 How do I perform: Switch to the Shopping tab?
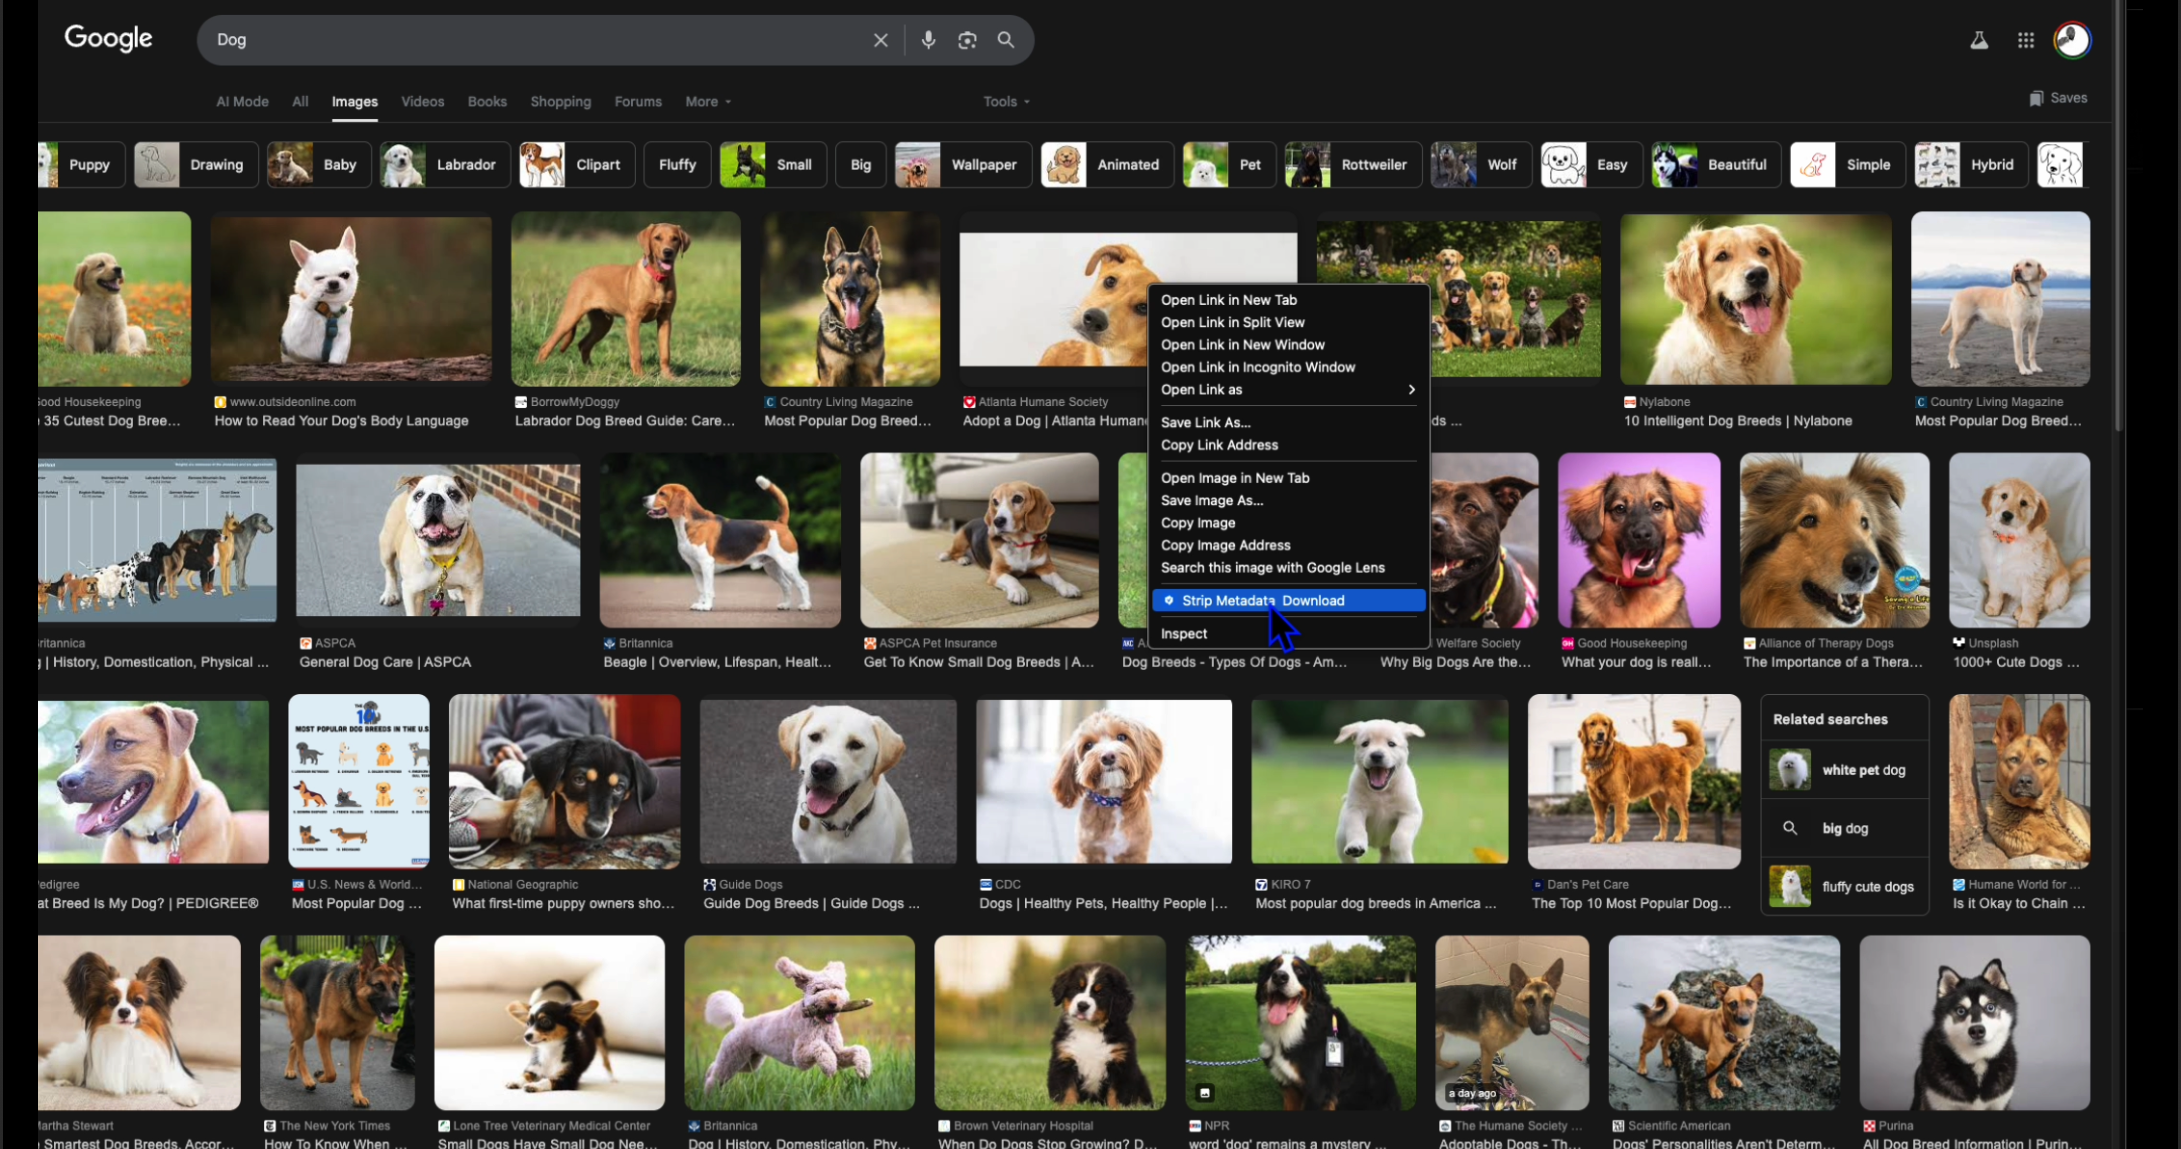pos(560,102)
